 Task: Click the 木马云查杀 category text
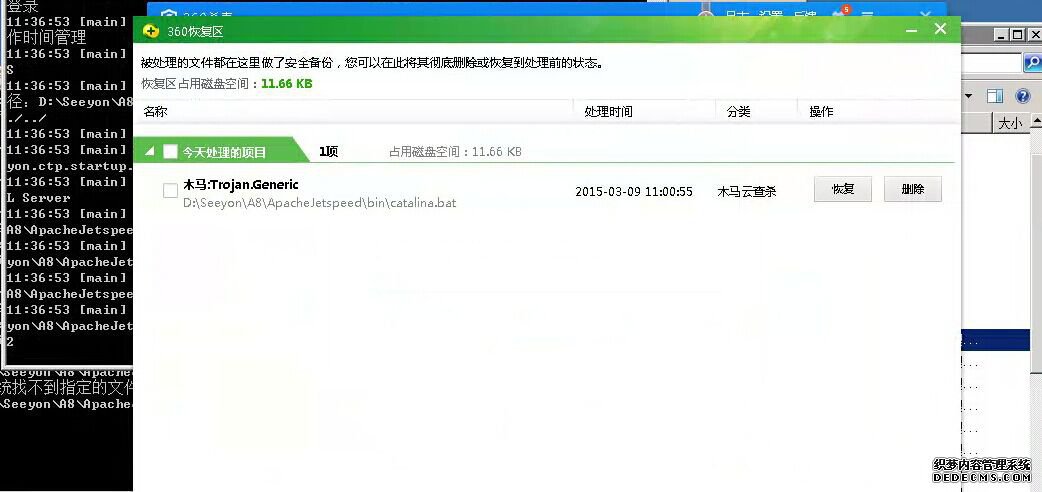click(747, 191)
